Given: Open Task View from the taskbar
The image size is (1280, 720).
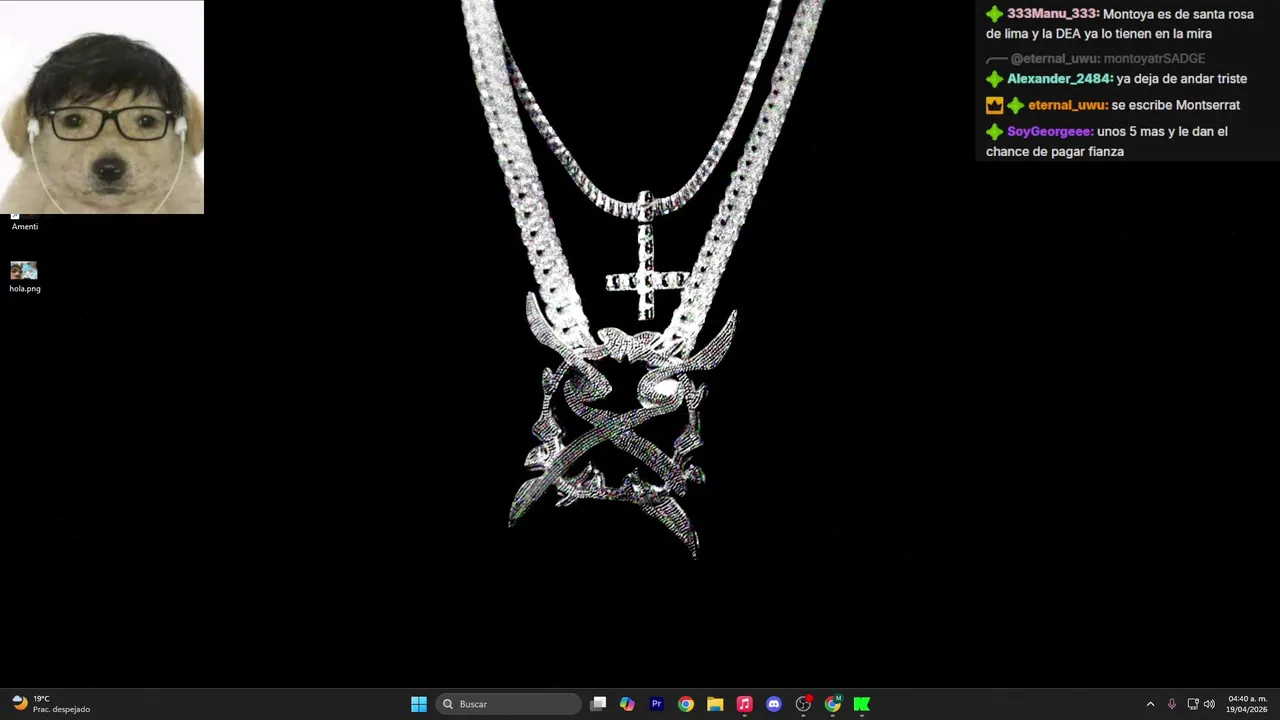Looking at the screenshot, I should pyautogui.click(x=598, y=704).
